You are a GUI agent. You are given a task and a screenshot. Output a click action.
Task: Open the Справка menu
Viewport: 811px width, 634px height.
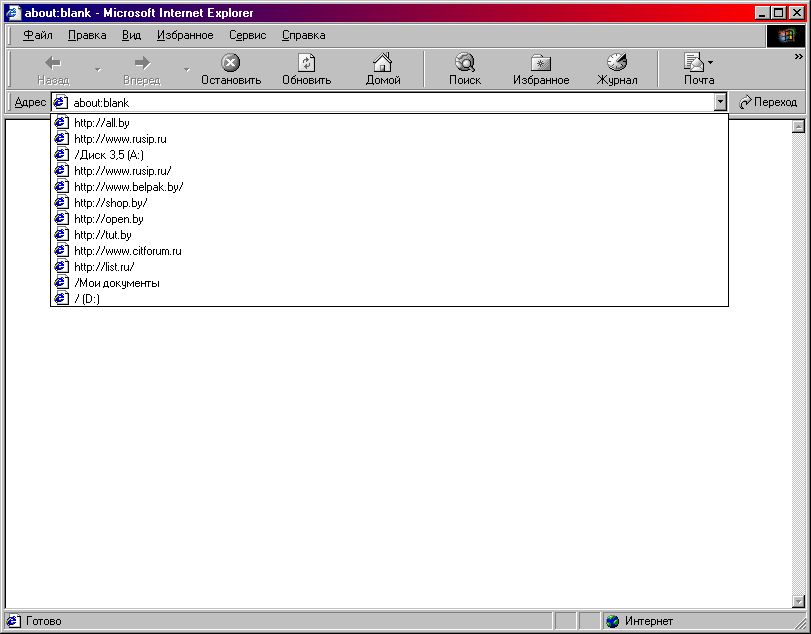tap(304, 35)
